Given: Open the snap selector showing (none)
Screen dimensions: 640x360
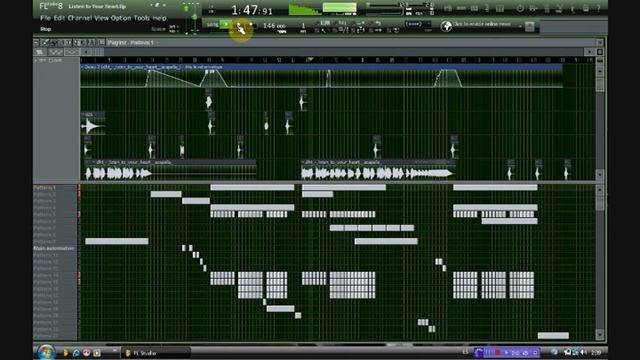Looking at the screenshot, I should pyautogui.click(x=417, y=24).
